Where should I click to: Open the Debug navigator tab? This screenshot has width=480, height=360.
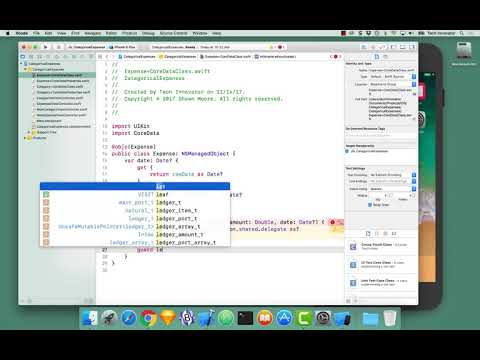74,57
